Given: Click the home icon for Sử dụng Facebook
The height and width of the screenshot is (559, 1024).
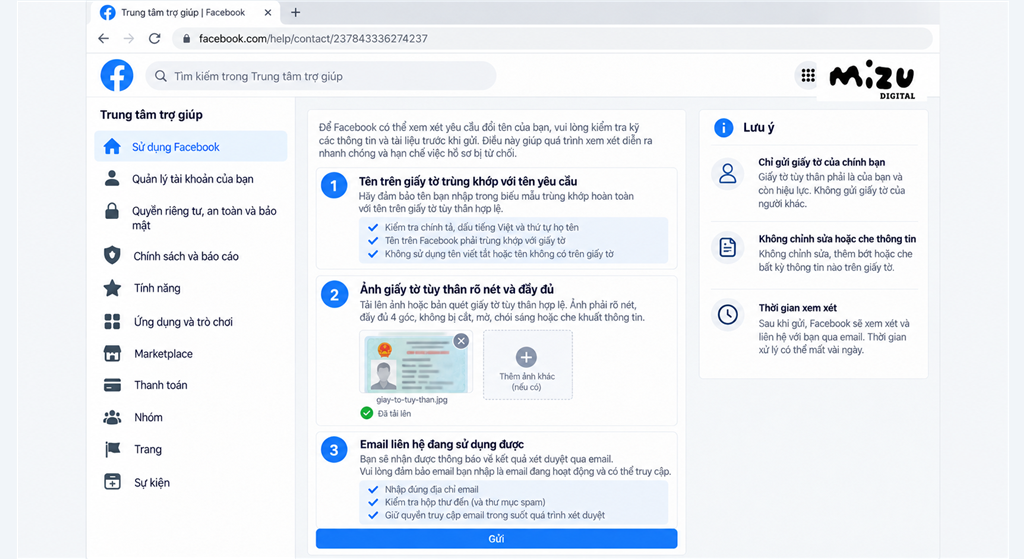Looking at the screenshot, I should click(x=112, y=146).
